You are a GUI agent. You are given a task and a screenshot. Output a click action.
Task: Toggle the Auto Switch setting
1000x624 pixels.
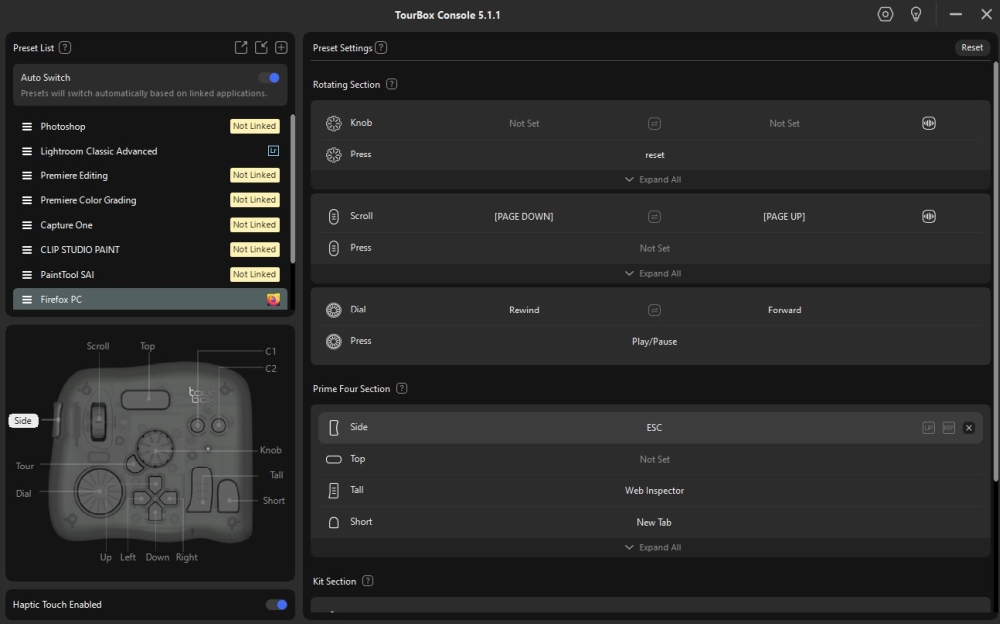click(270, 76)
